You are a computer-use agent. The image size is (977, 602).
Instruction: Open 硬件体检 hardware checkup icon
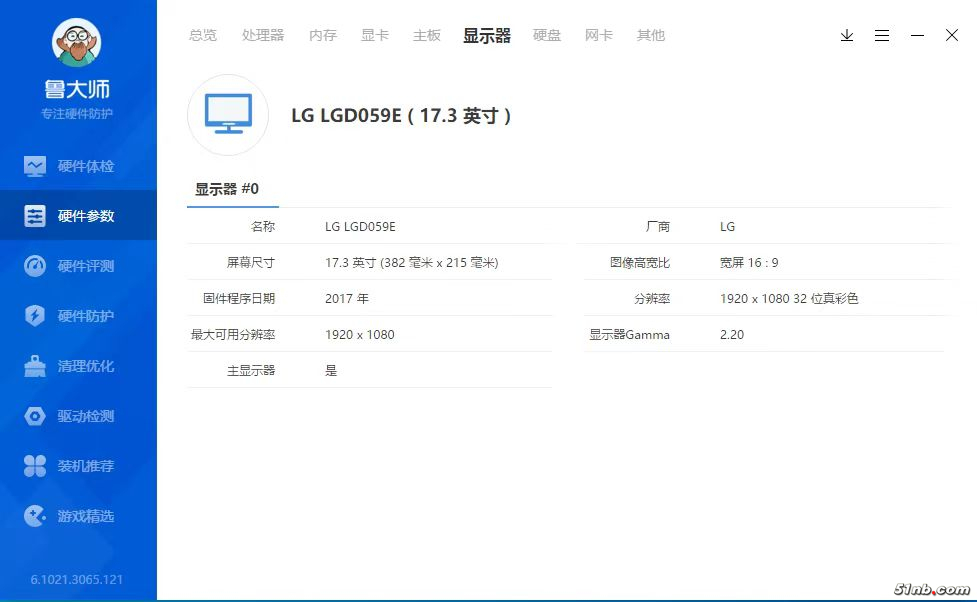coord(35,166)
